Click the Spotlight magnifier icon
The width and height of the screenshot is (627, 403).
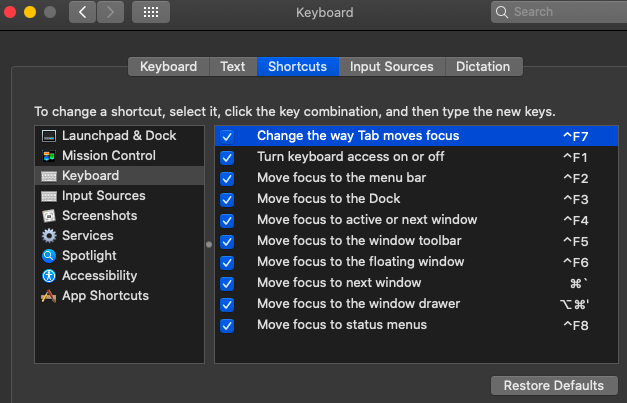point(49,255)
